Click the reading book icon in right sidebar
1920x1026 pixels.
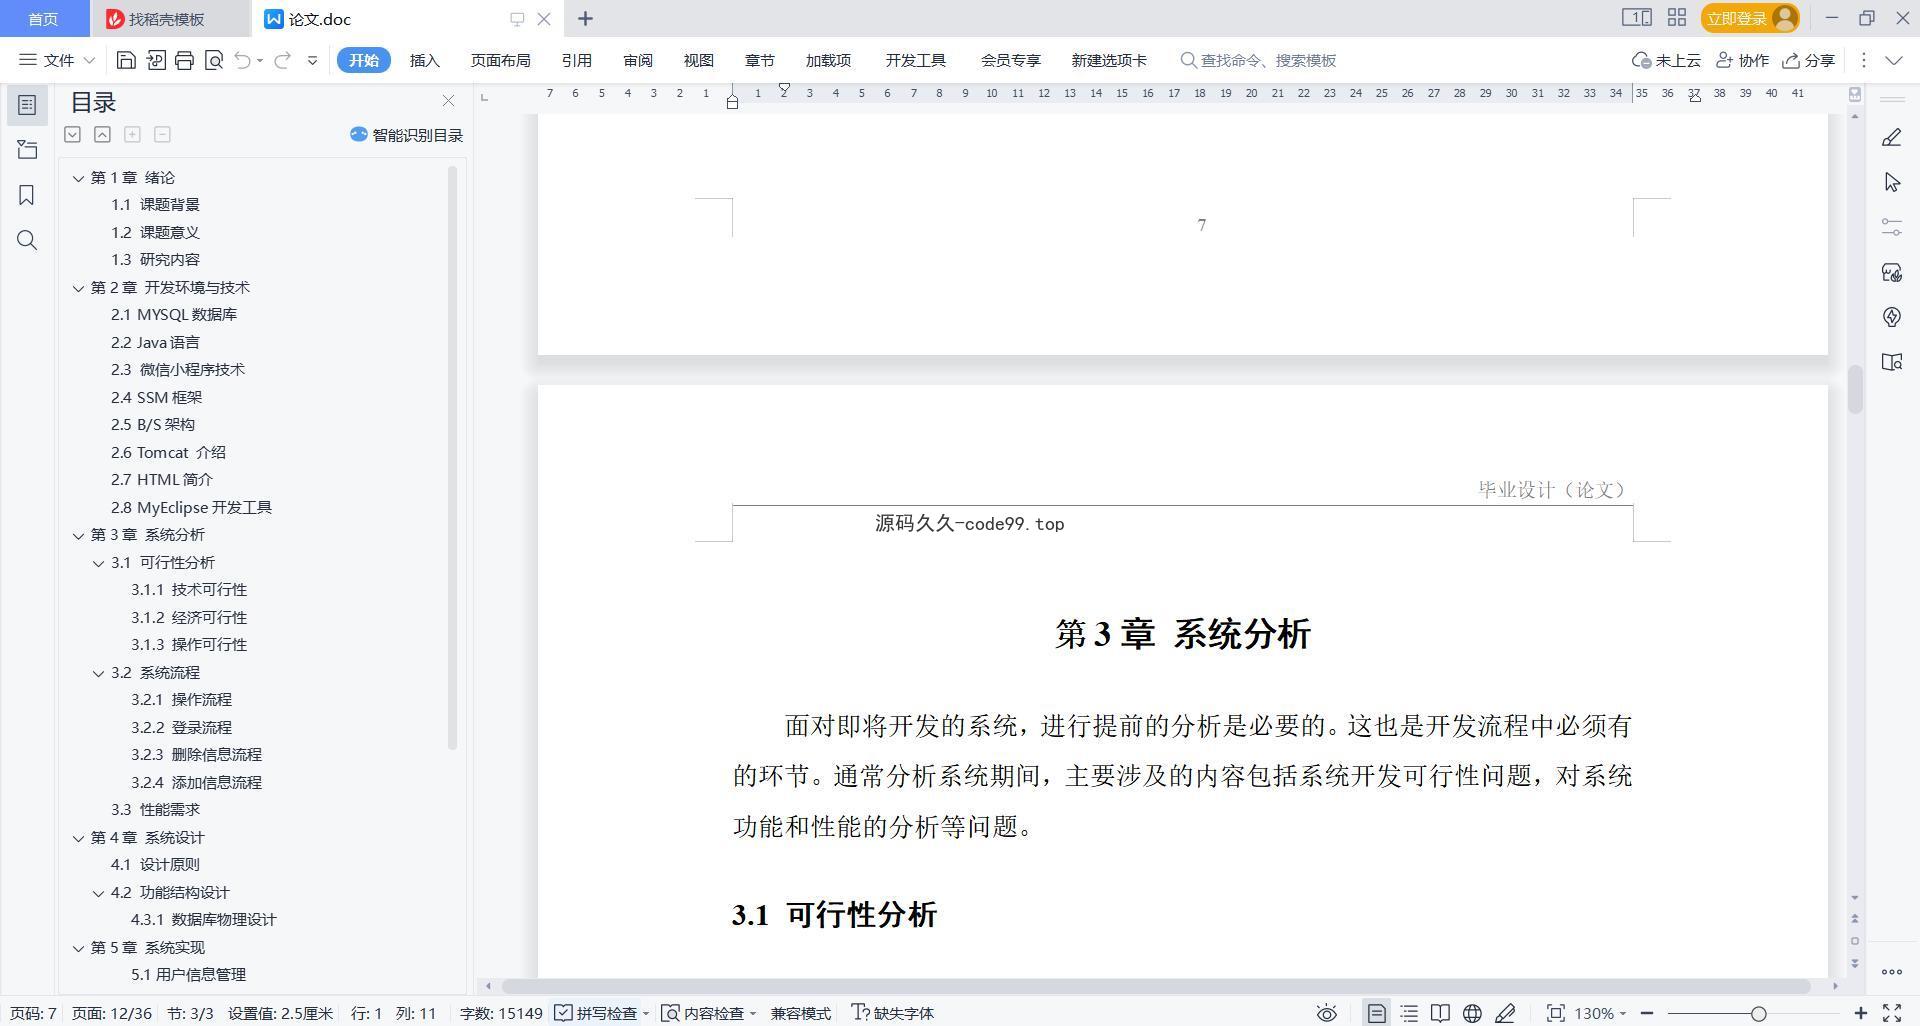point(1891,362)
